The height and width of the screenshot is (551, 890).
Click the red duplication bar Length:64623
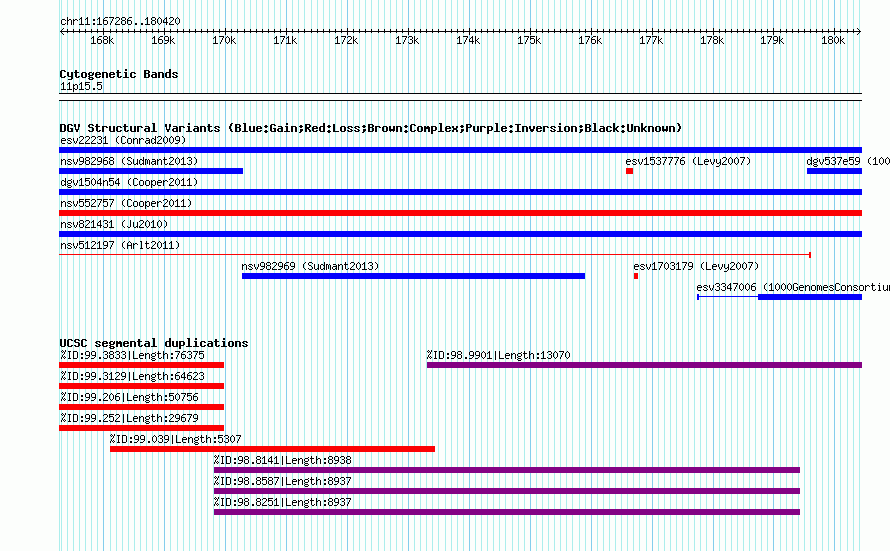141,386
